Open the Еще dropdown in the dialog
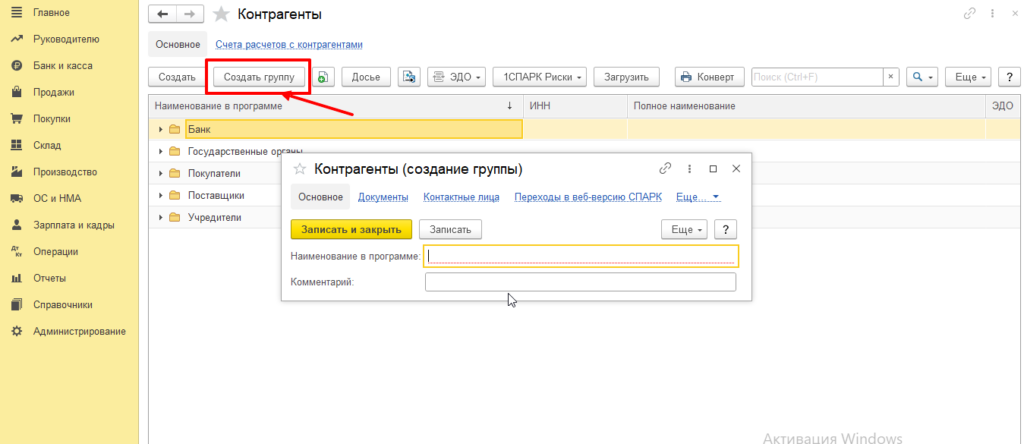The height and width of the screenshot is (444, 1024). pos(685,229)
